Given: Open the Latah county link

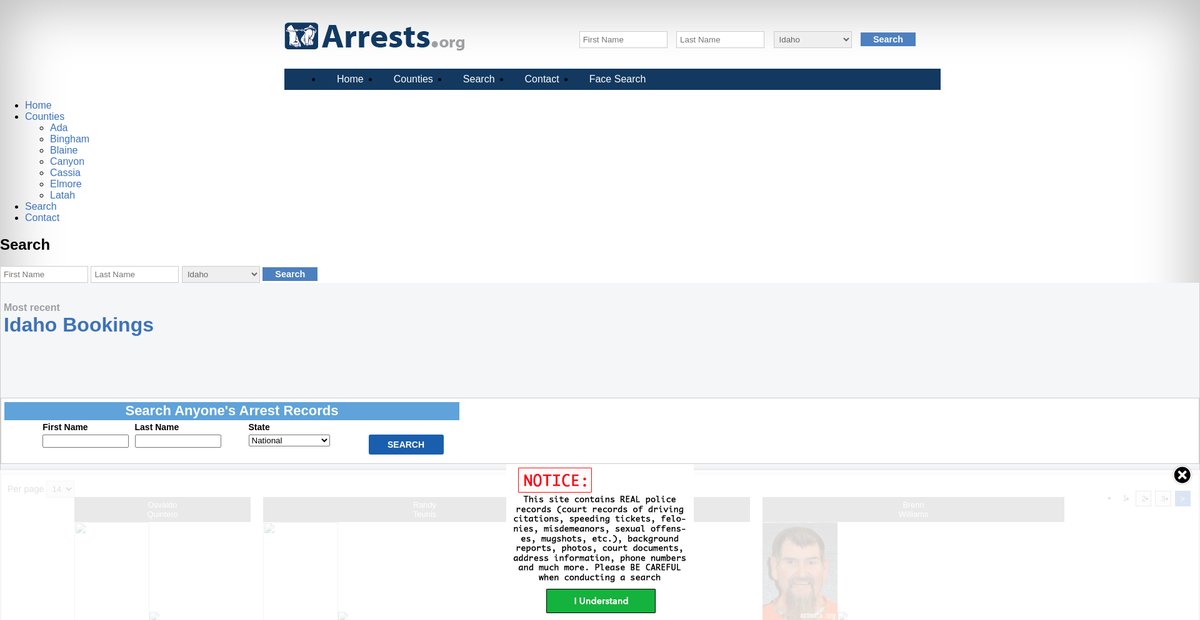Looking at the screenshot, I should coord(62,195).
